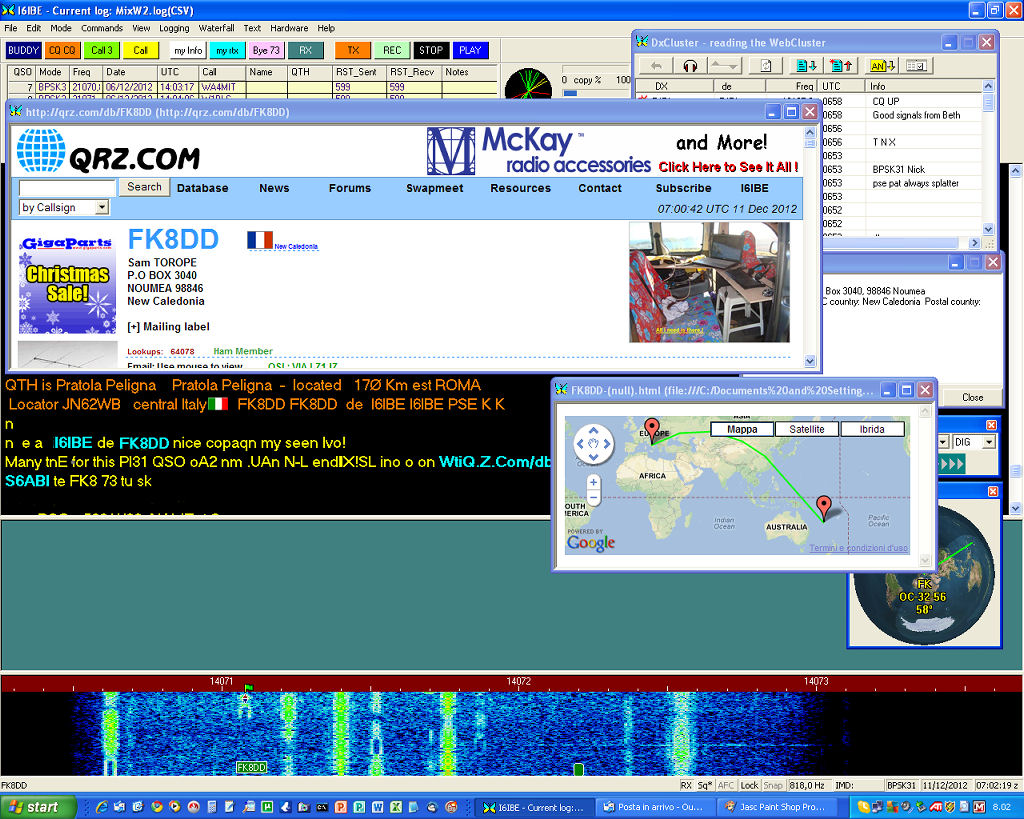Toggle Lock in the status bar
1024x819 pixels.
749,786
